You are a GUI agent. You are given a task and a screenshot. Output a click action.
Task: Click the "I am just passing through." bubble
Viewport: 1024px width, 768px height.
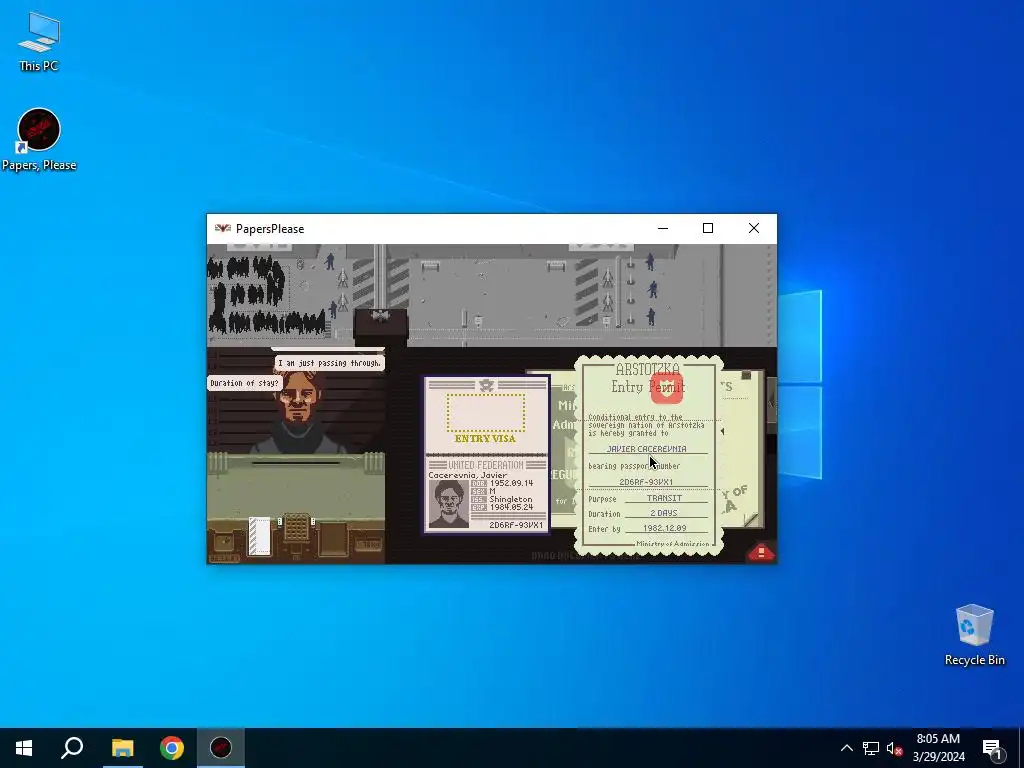pos(330,363)
